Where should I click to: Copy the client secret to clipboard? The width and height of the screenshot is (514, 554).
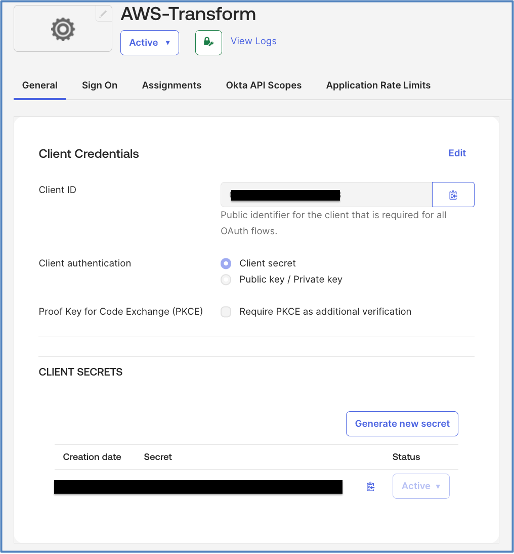point(371,487)
